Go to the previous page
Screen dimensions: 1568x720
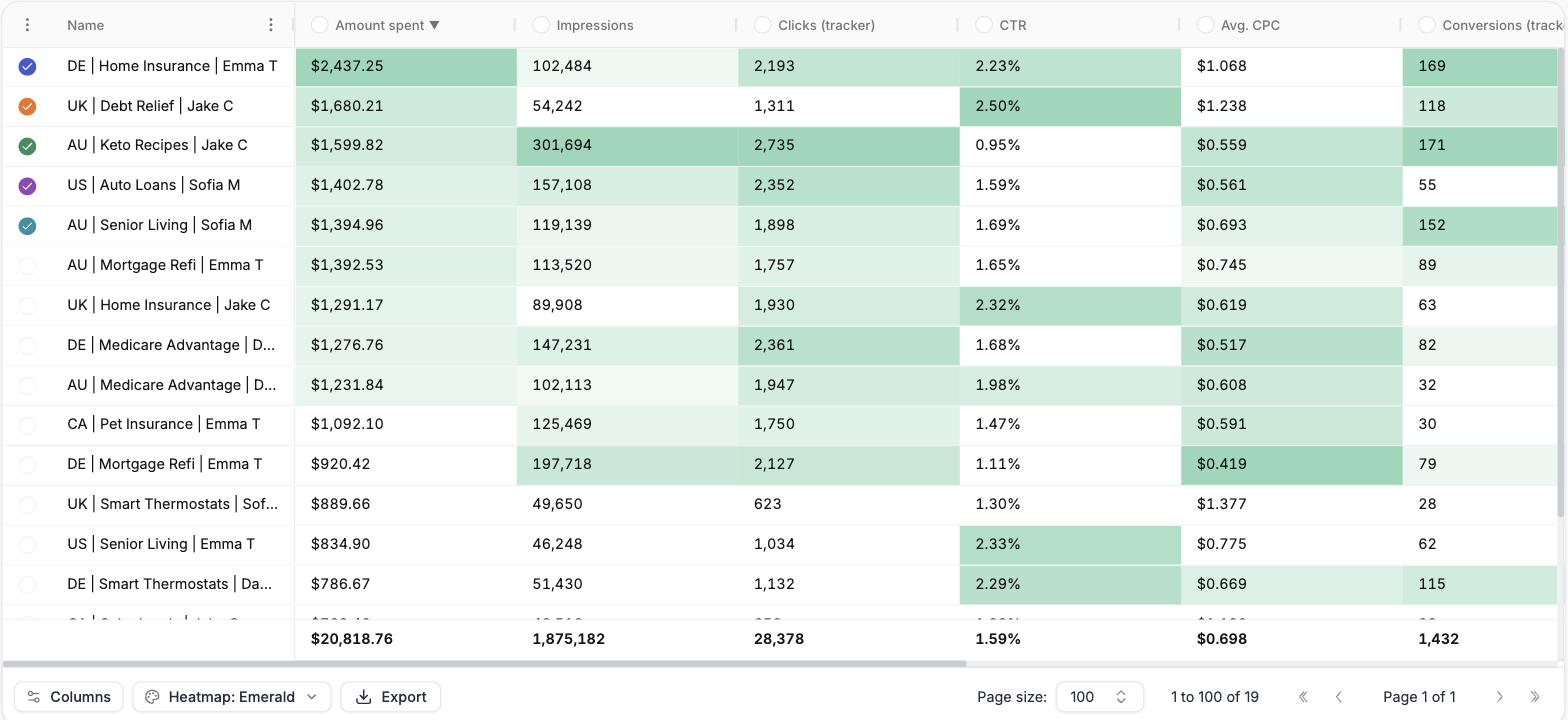(1339, 697)
